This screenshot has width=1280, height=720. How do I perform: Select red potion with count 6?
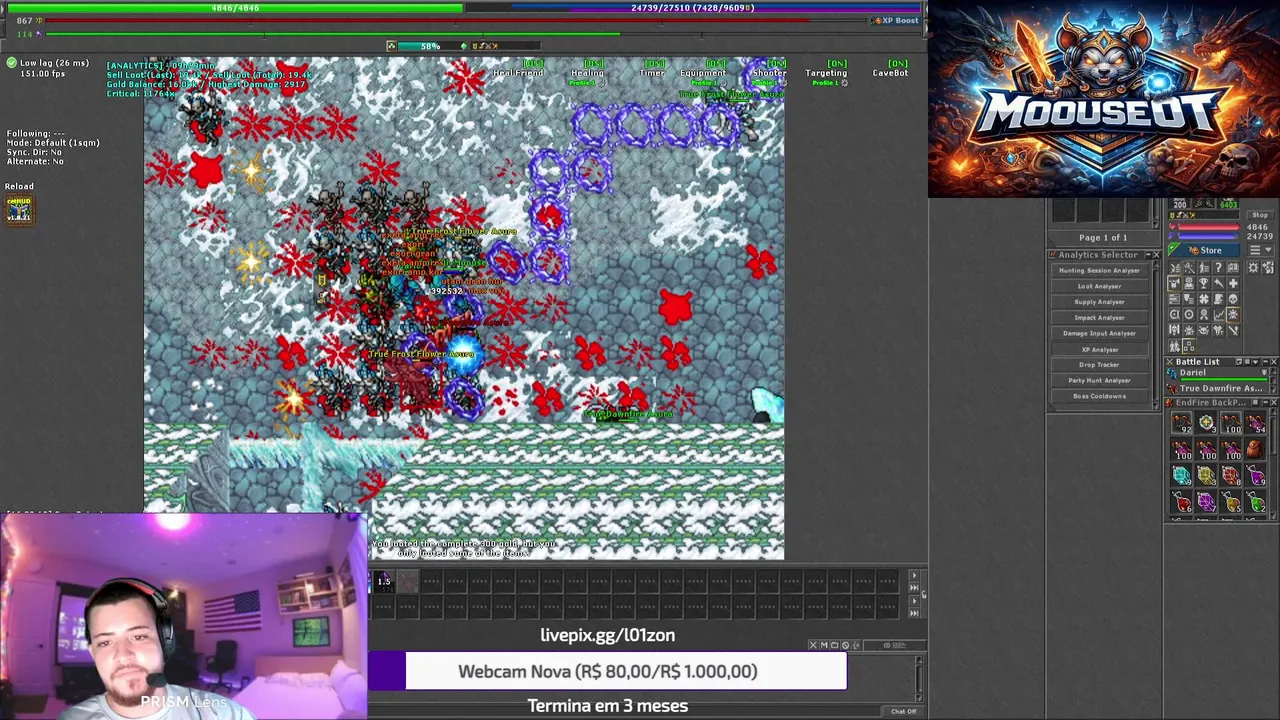click(1182, 502)
